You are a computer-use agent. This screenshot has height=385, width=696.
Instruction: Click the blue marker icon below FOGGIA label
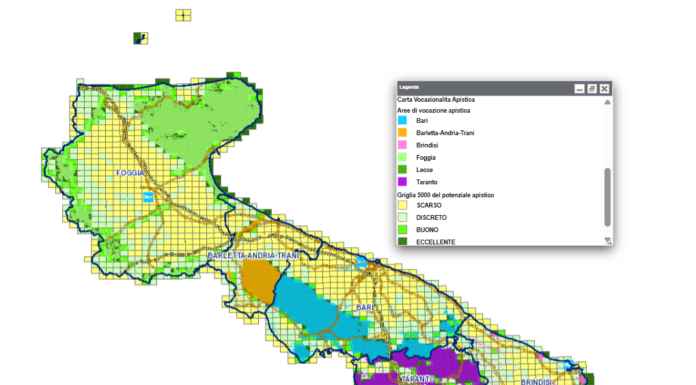[148, 197]
